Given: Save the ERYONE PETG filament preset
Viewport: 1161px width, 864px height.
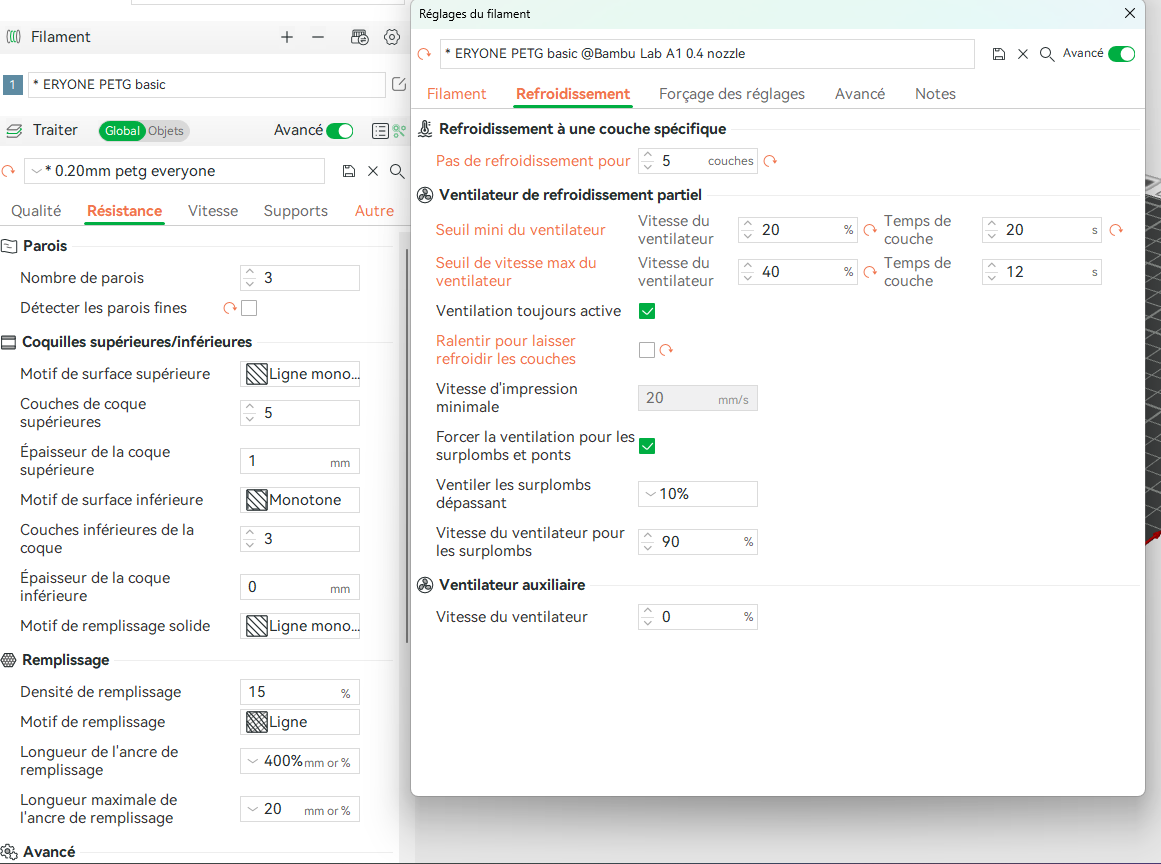Looking at the screenshot, I should click(999, 53).
